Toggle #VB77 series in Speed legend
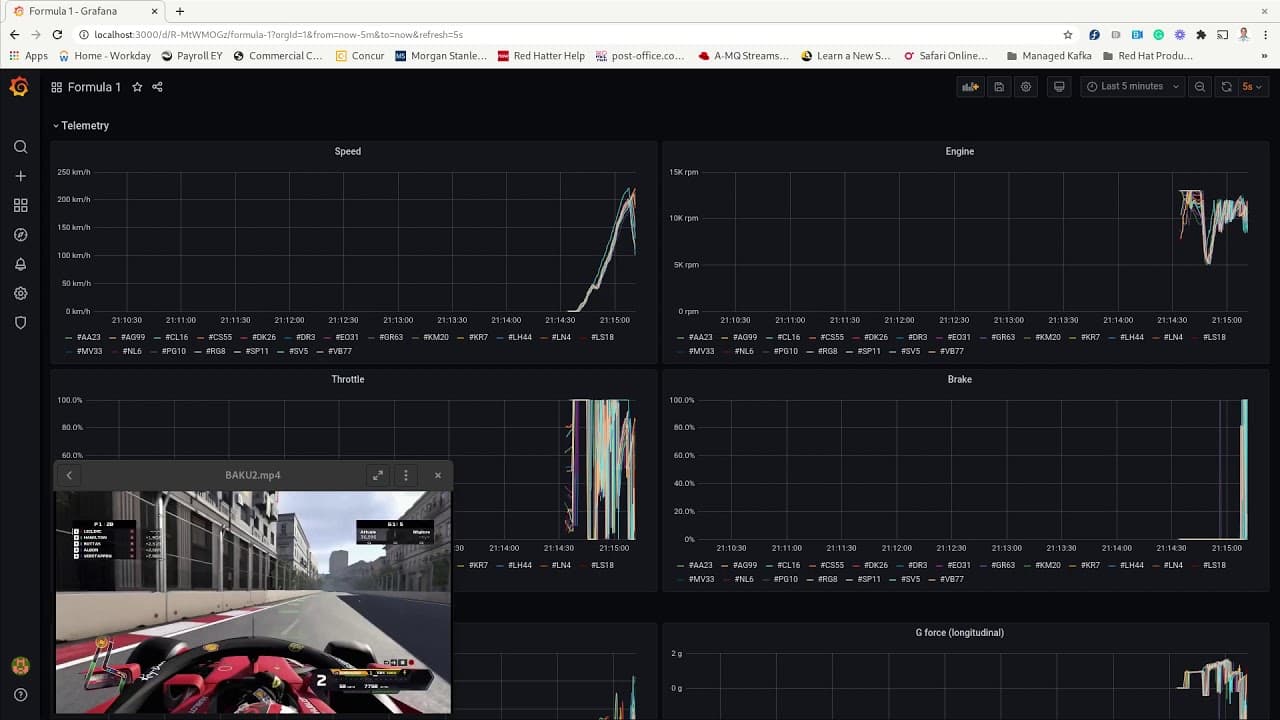 pos(340,352)
